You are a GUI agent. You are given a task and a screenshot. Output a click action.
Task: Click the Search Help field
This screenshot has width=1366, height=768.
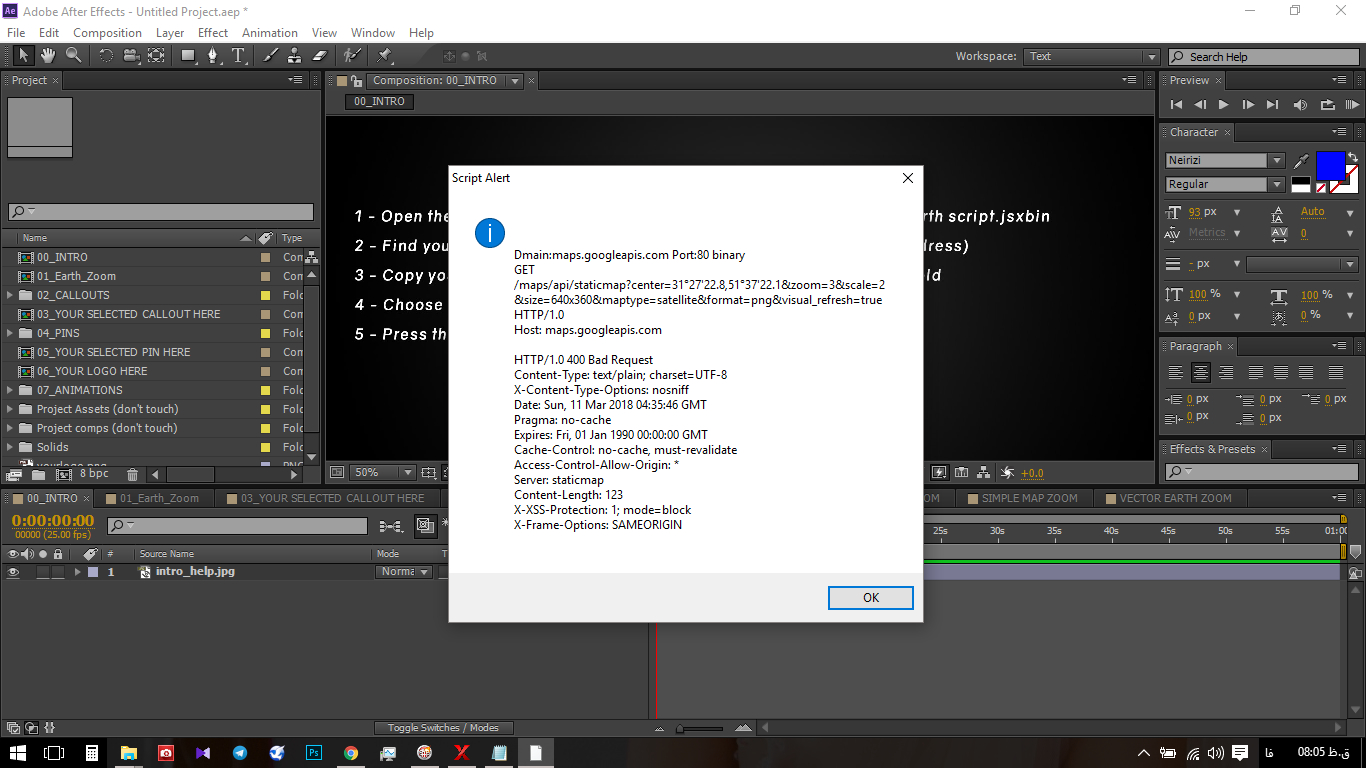(x=1263, y=57)
